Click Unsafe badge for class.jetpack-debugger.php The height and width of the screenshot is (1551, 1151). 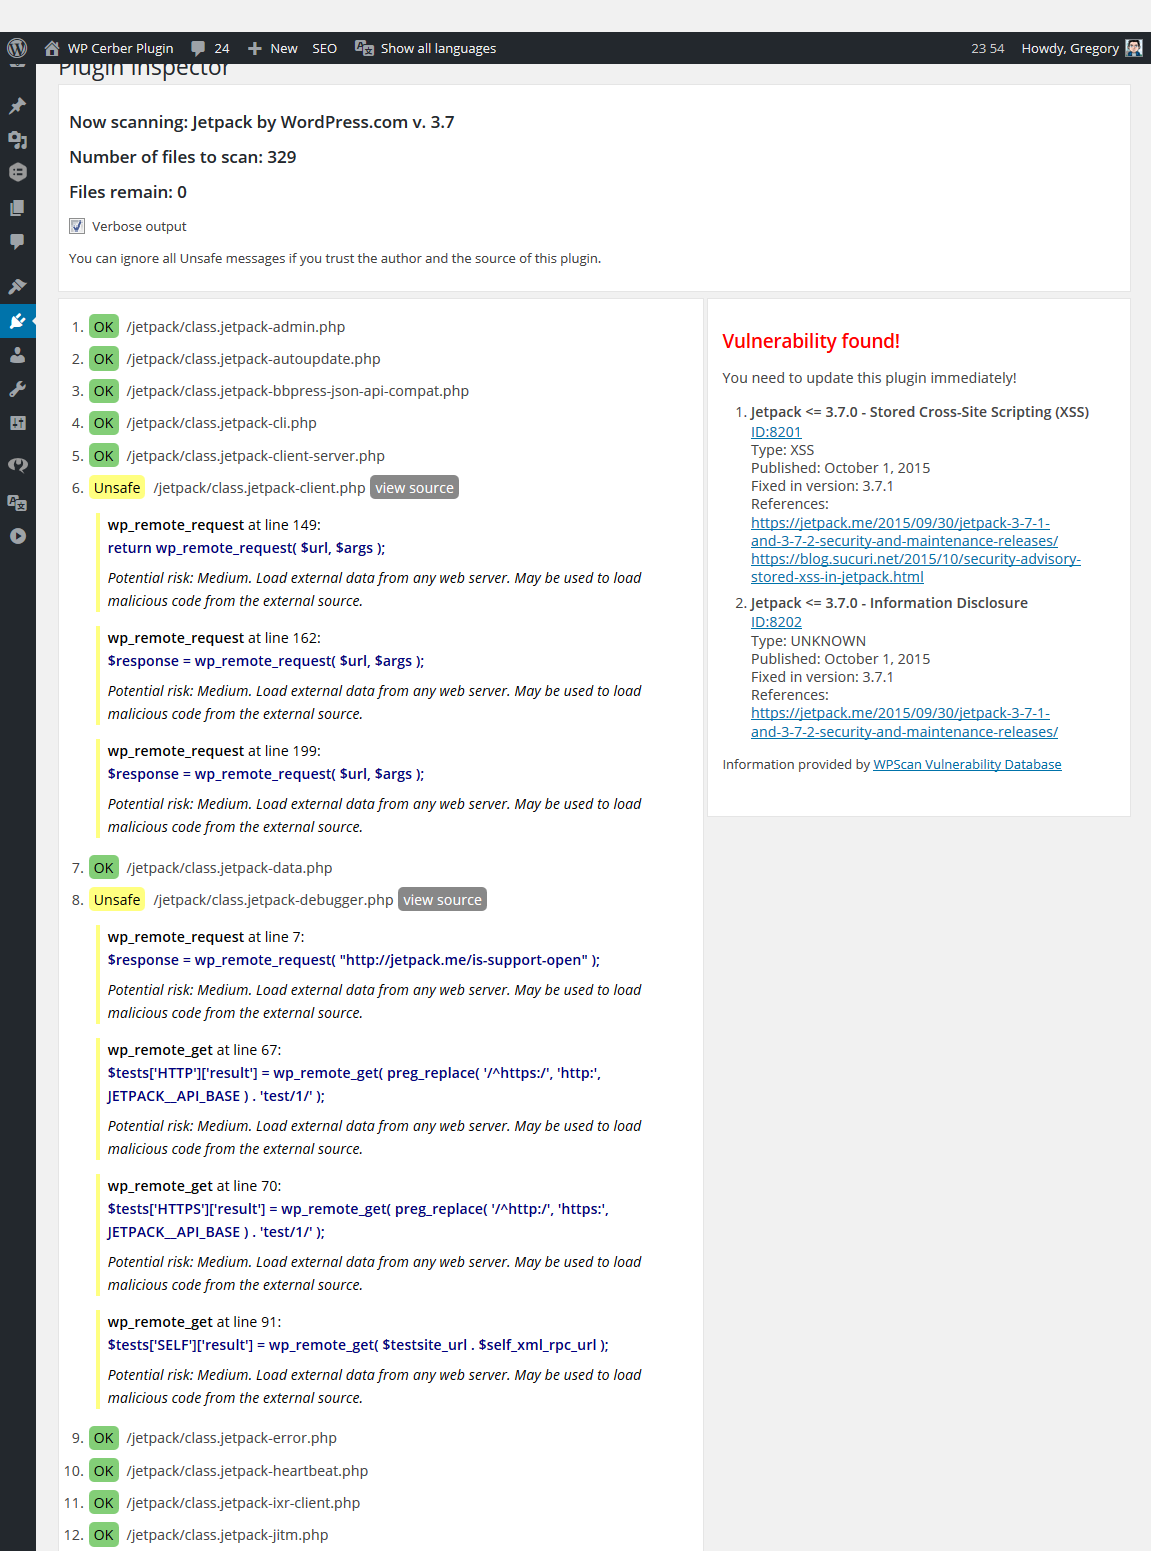(117, 900)
